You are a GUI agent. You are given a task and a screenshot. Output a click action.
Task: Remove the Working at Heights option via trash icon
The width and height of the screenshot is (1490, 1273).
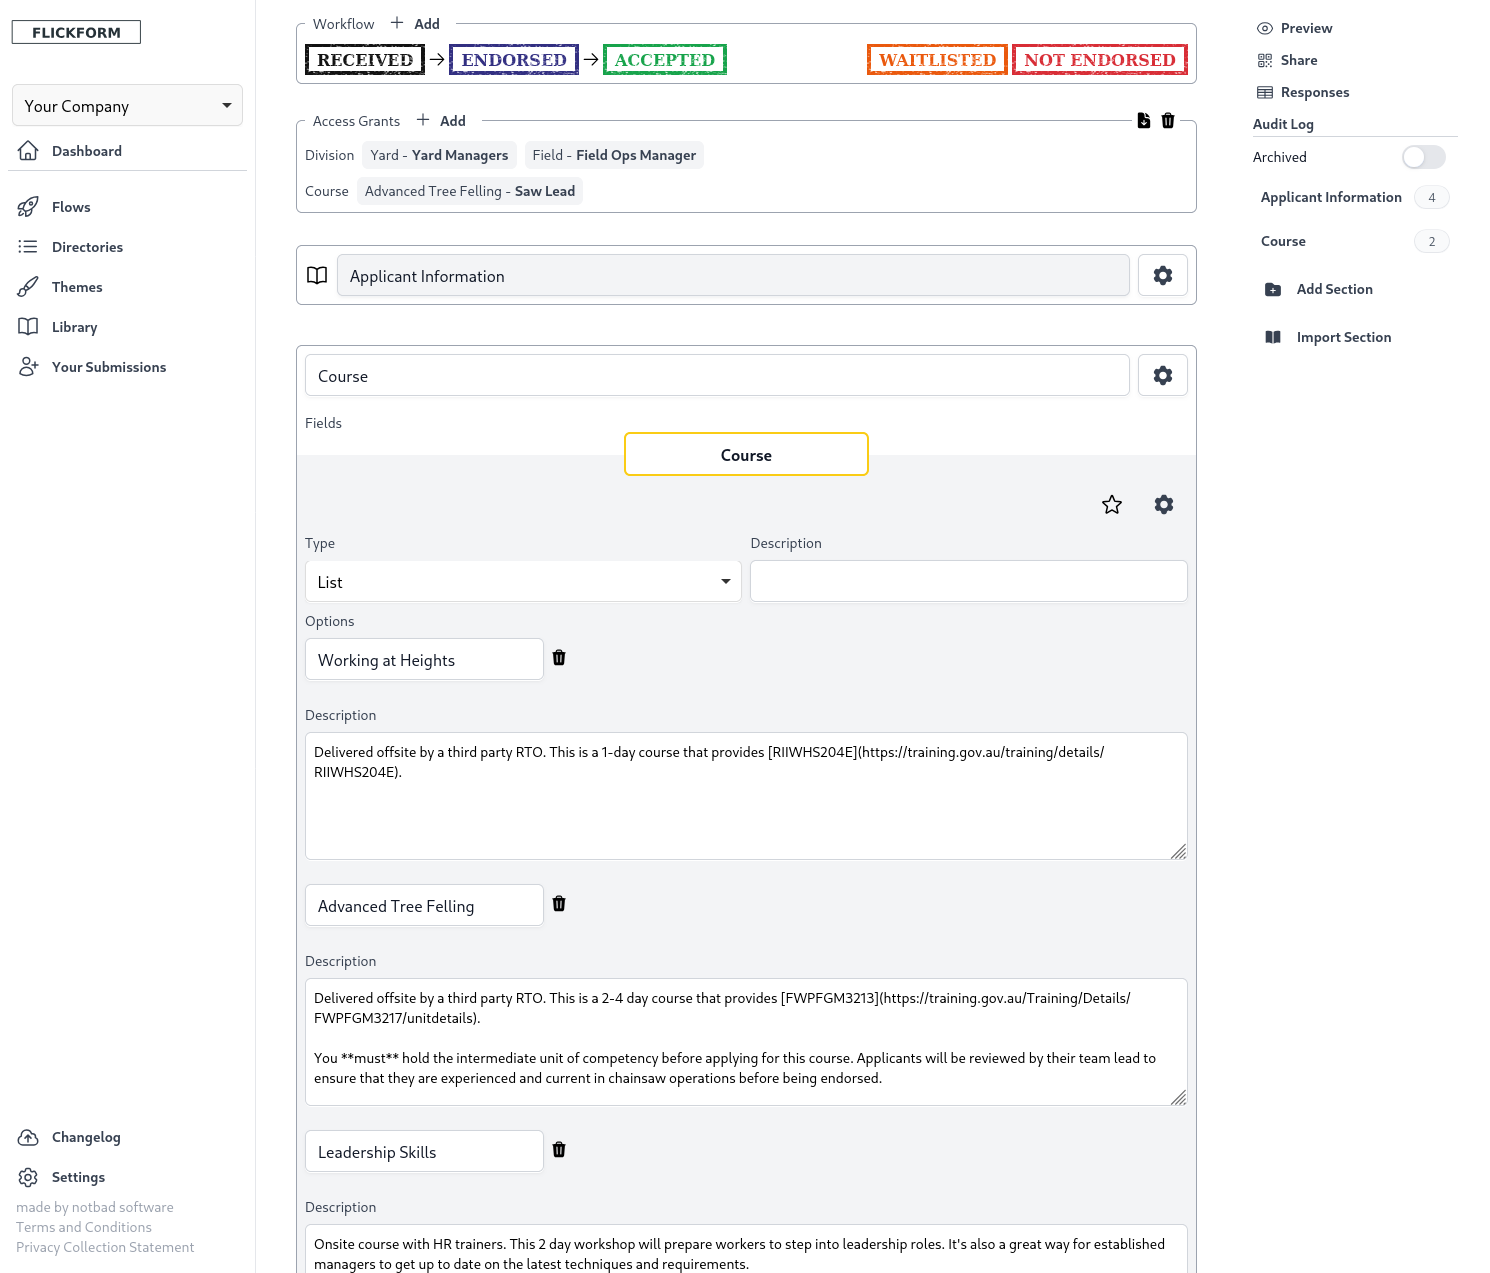pyautogui.click(x=559, y=658)
